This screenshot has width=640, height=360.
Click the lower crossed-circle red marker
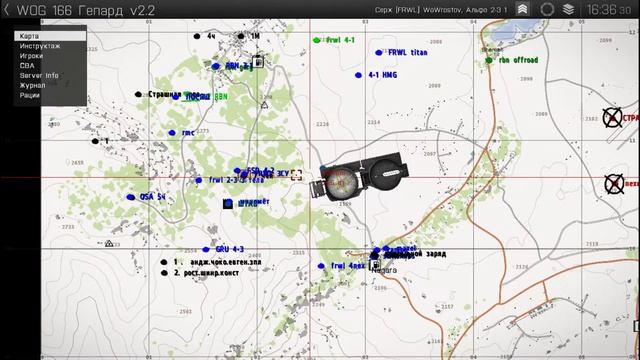click(x=614, y=184)
